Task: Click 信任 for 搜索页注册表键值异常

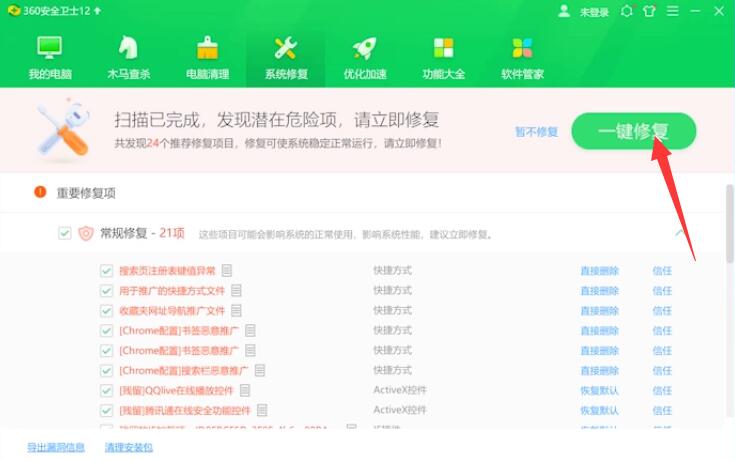Action: 662,271
